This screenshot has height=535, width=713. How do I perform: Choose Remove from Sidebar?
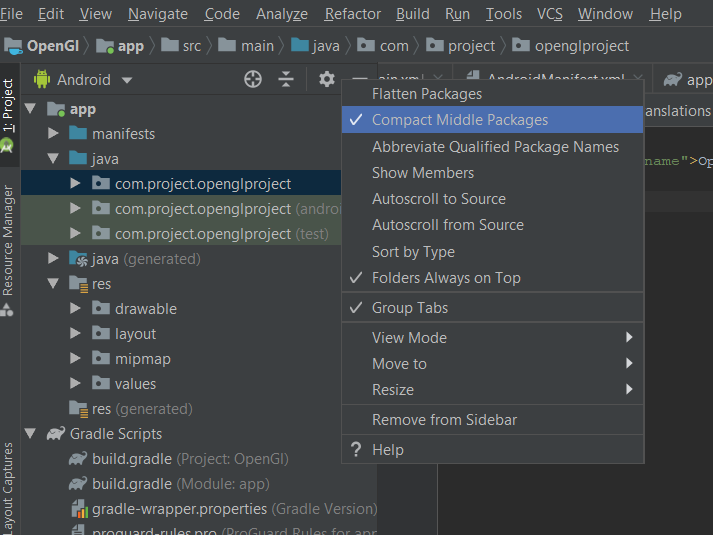(x=492, y=420)
